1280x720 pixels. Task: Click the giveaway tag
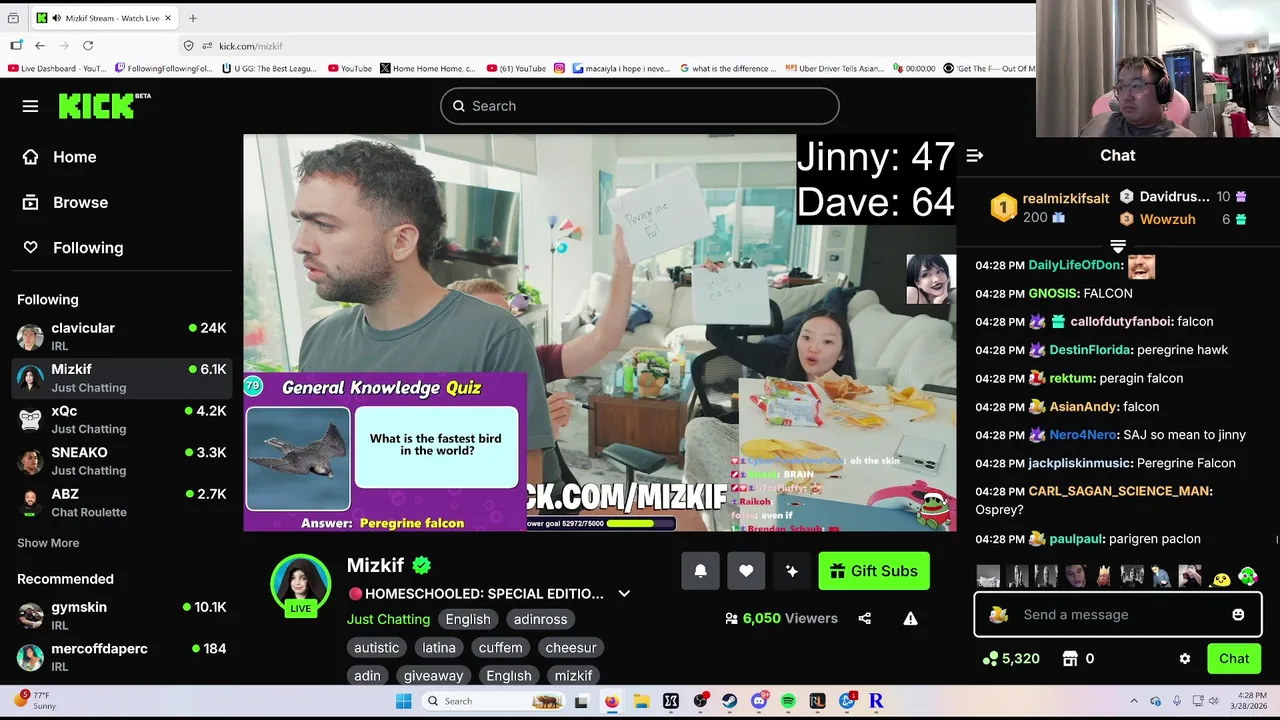click(433, 676)
